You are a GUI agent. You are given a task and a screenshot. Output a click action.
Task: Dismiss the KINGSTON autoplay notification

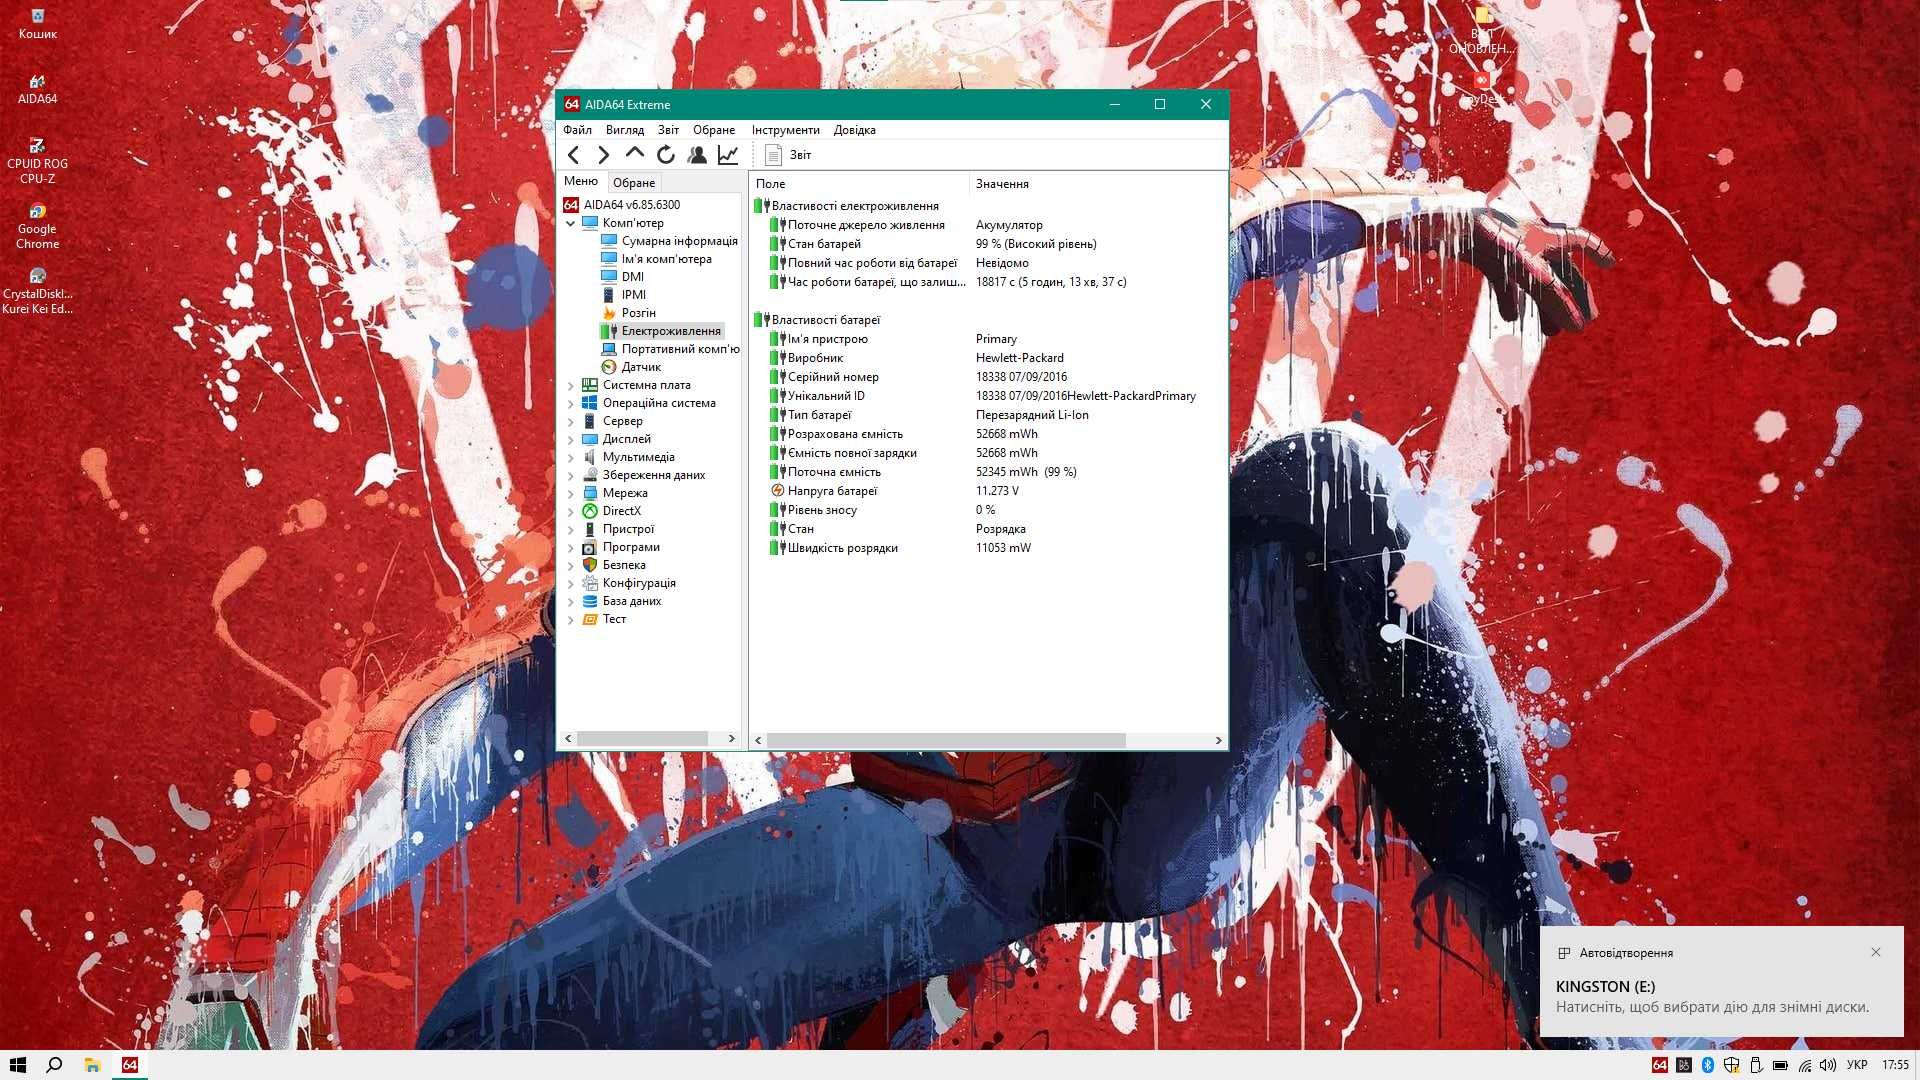1874,952
